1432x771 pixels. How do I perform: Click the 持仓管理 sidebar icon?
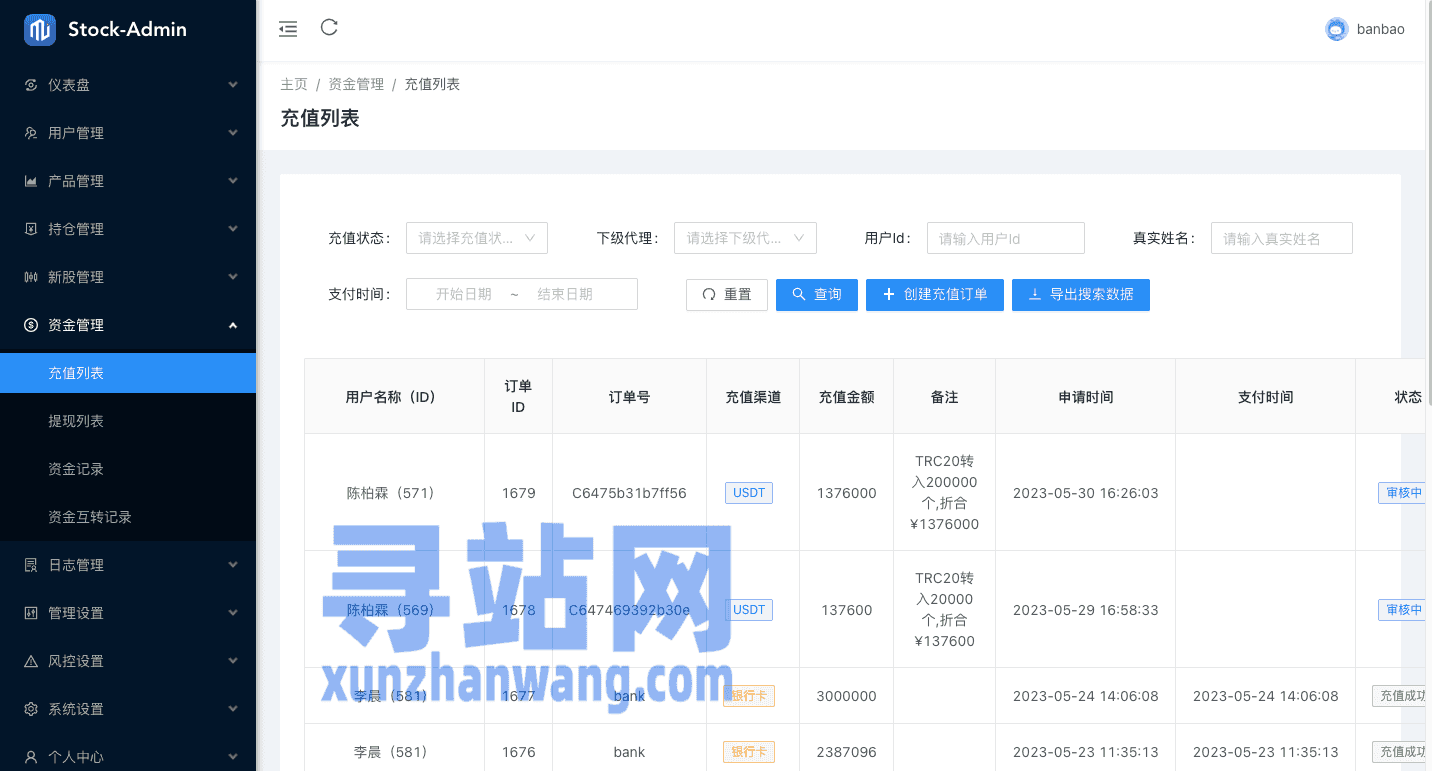pyautogui.click(x=31, y=229)
